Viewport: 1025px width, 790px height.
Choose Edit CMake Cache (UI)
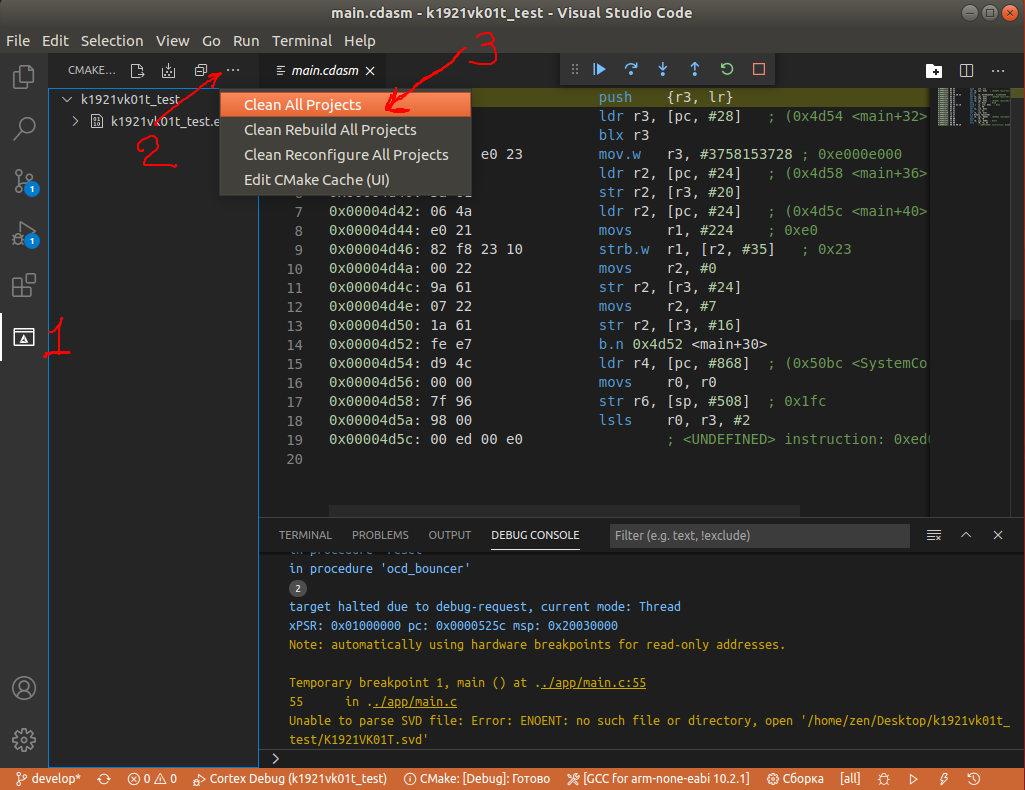345,180
